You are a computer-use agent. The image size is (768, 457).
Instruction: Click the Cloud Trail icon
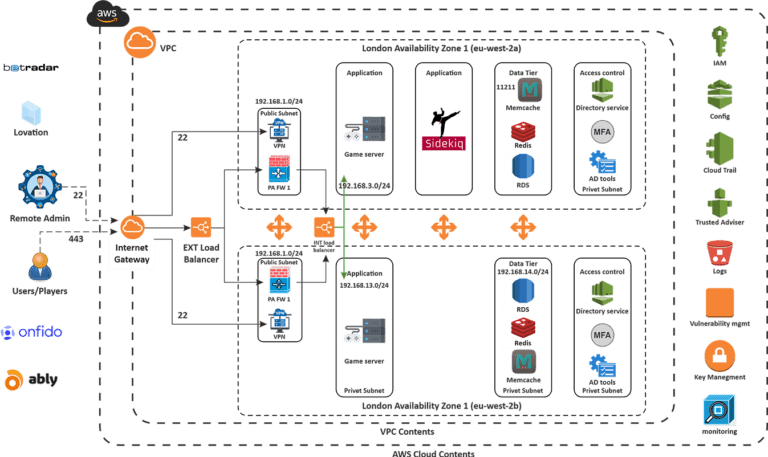click(x=720, y=148)
